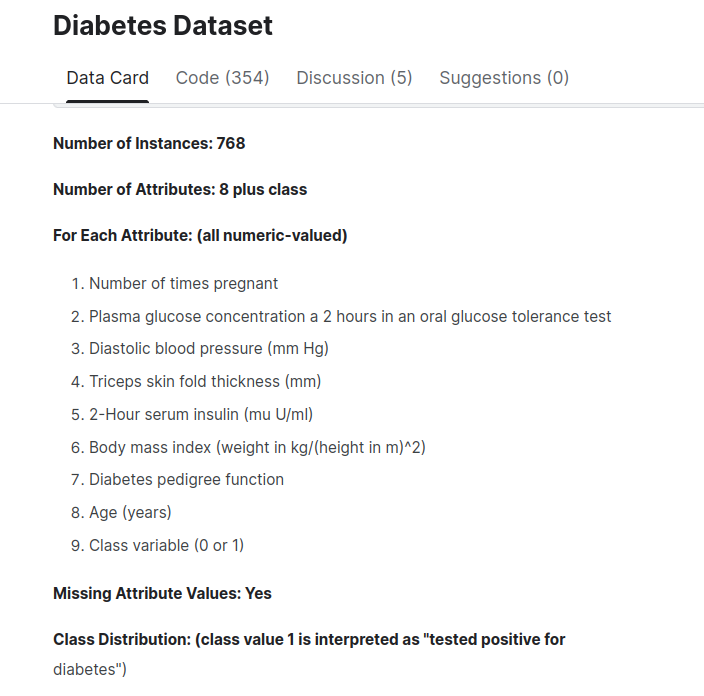
Task: Click the Age (years) list item
Action: click(x=130, y=512)
